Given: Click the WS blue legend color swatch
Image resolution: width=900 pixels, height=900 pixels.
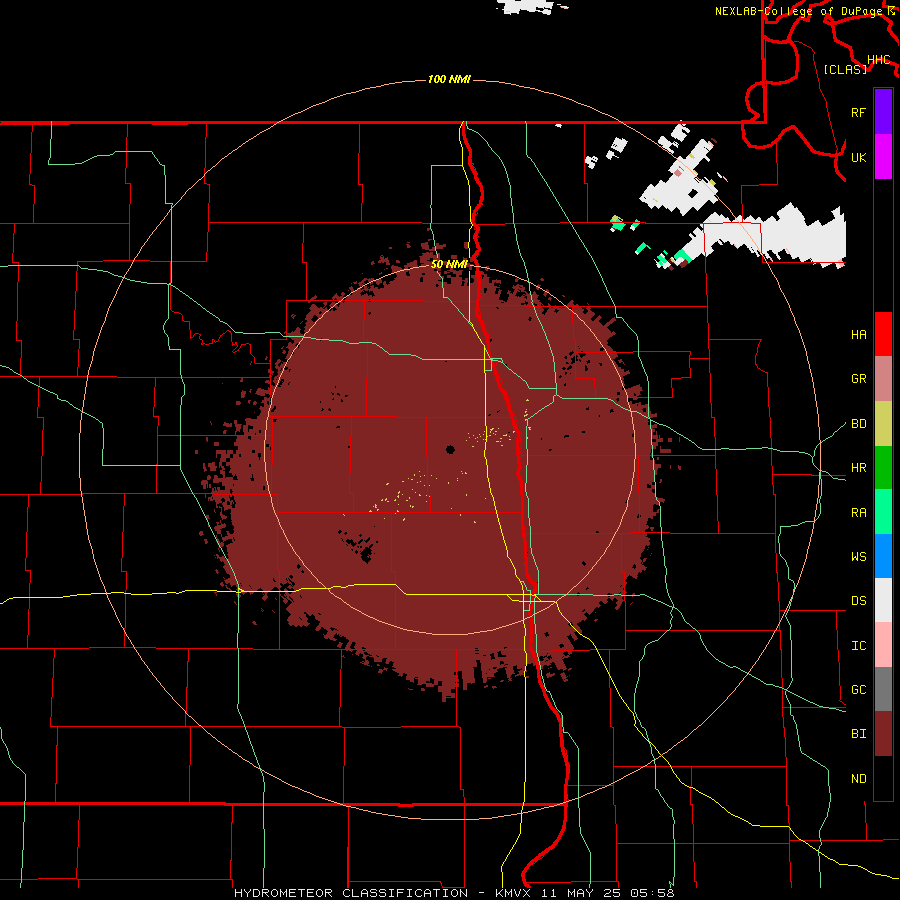Looking at the screenshot, I should coord(883,556).
